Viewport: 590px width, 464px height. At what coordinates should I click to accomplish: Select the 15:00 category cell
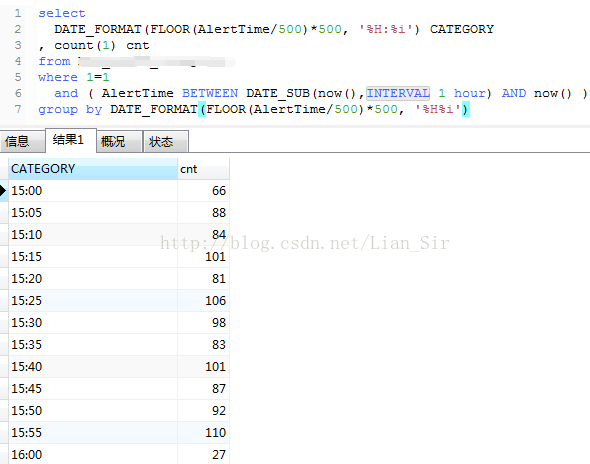tap(93, 190)
